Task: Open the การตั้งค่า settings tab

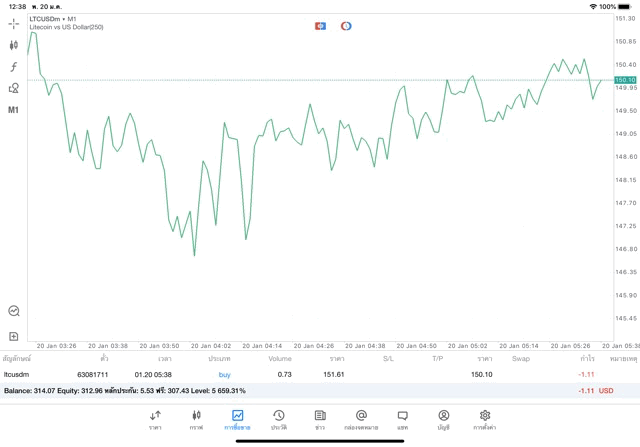Action: click(x=485, y=419)
